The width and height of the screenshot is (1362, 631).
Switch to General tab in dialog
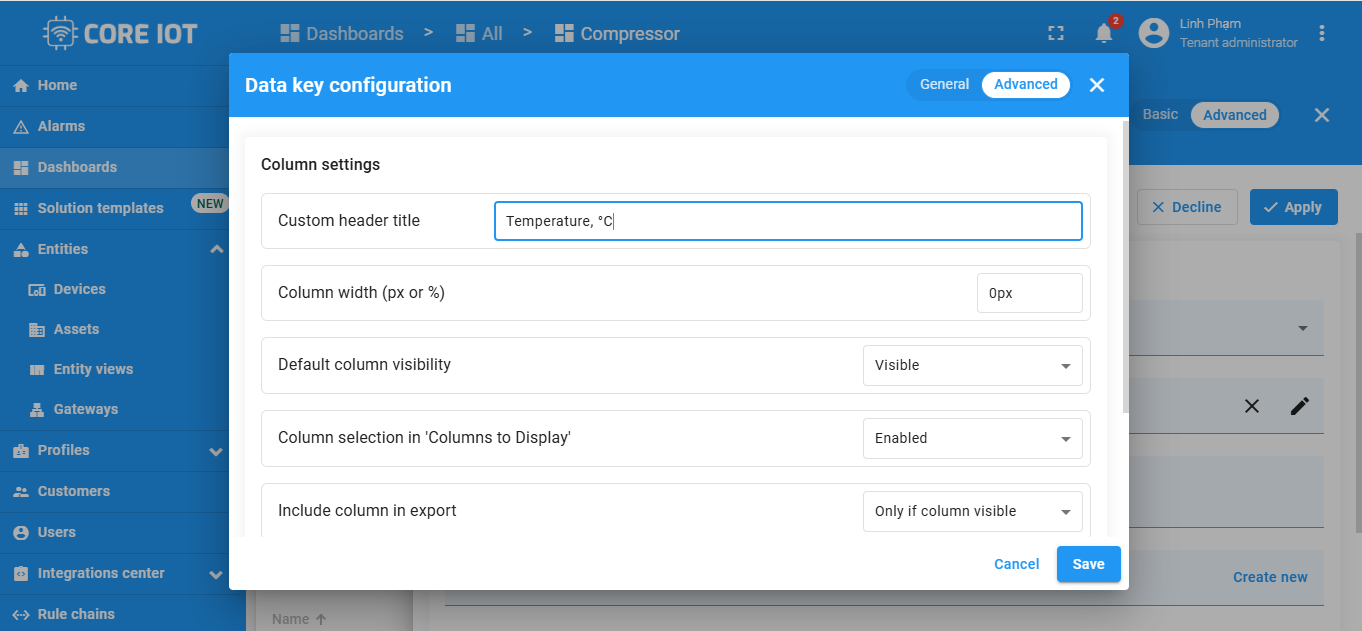pyautogui.click(x=944, y=85)
